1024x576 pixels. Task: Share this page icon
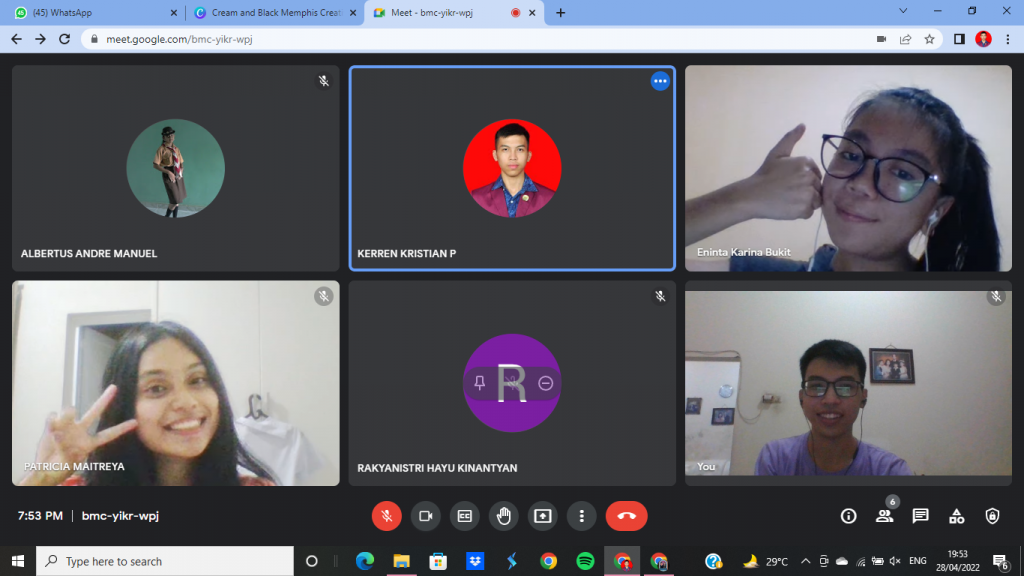point(905,39)
